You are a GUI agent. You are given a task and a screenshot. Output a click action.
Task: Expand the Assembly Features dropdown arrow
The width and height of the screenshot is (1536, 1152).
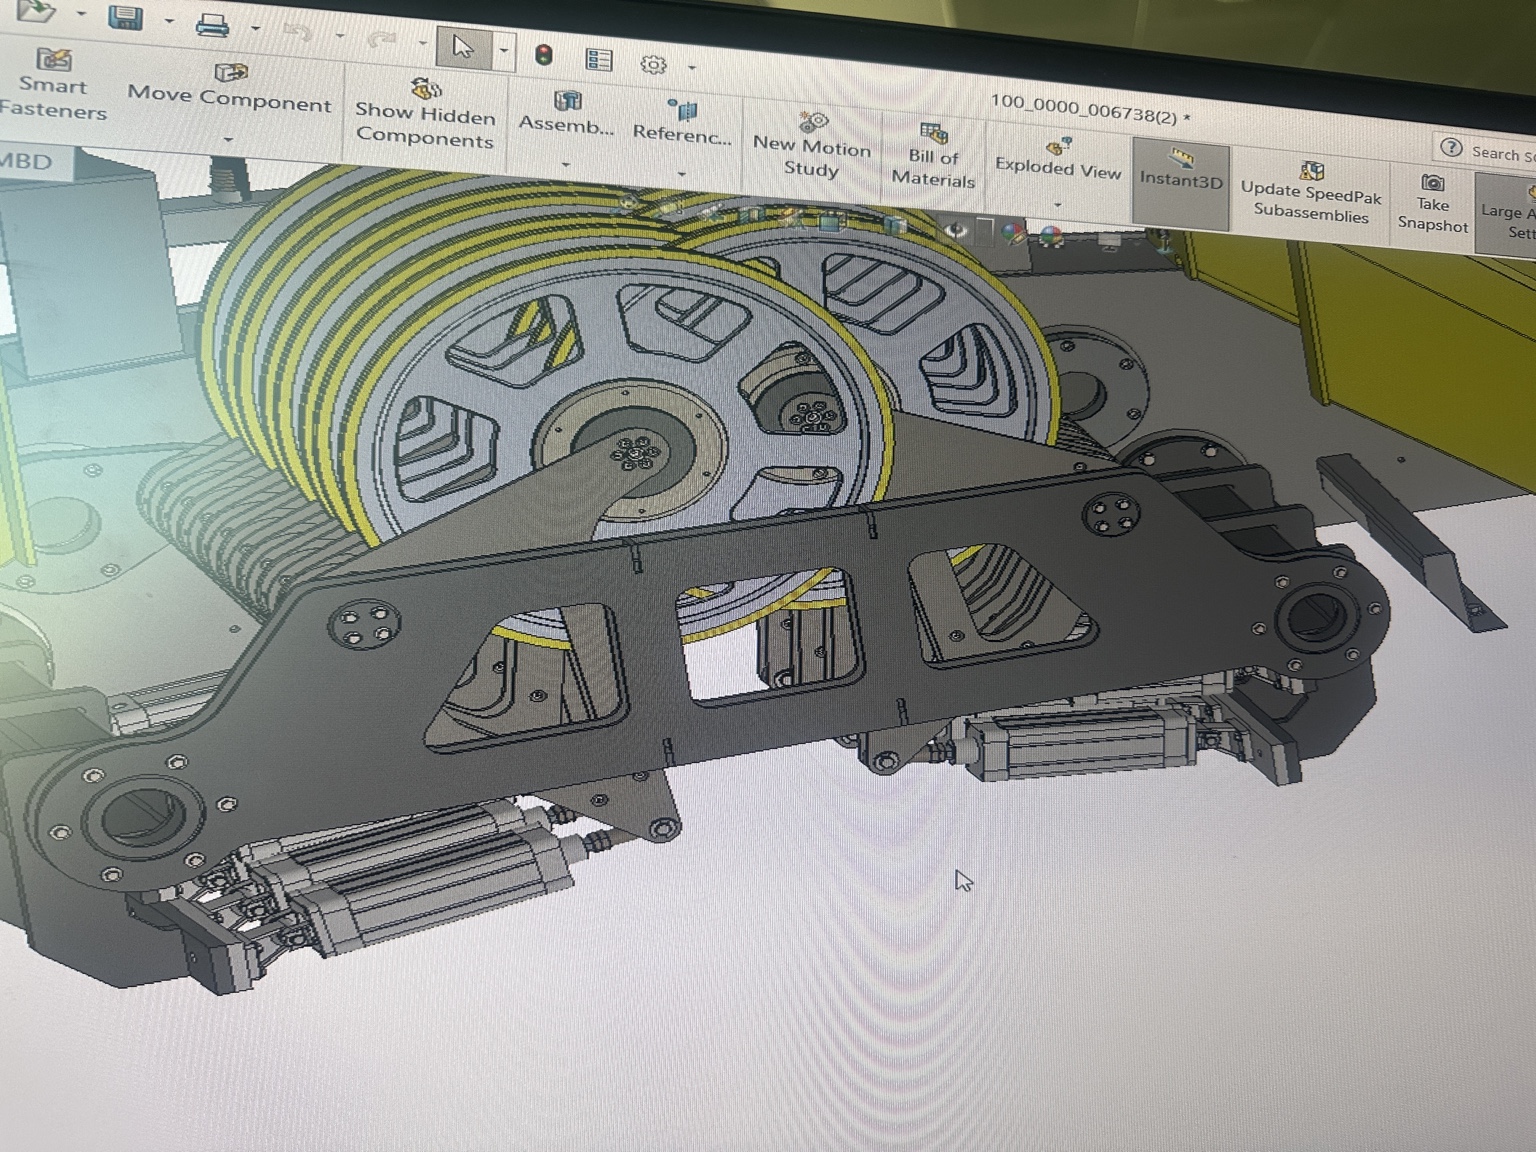pos(565,163)
